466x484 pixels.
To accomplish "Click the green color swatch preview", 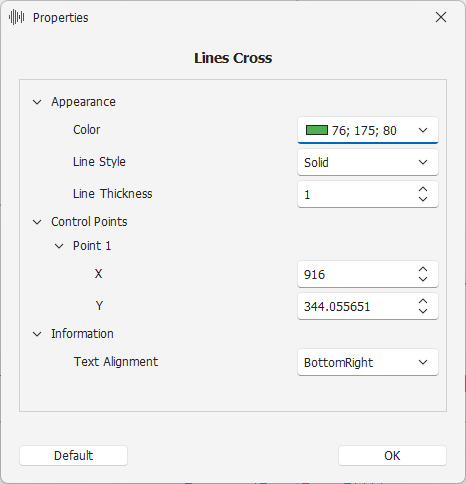I will tap(317, 130).
